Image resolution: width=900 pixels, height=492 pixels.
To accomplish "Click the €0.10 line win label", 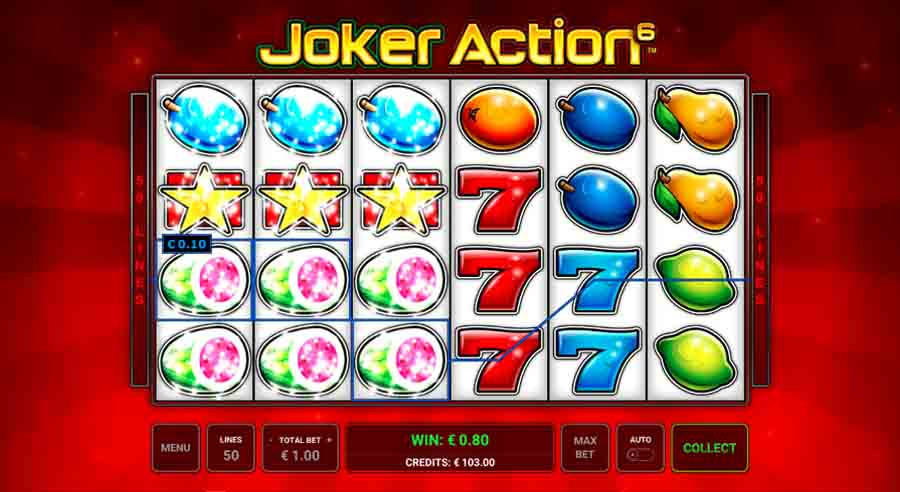I will click(x=187, y=244).
